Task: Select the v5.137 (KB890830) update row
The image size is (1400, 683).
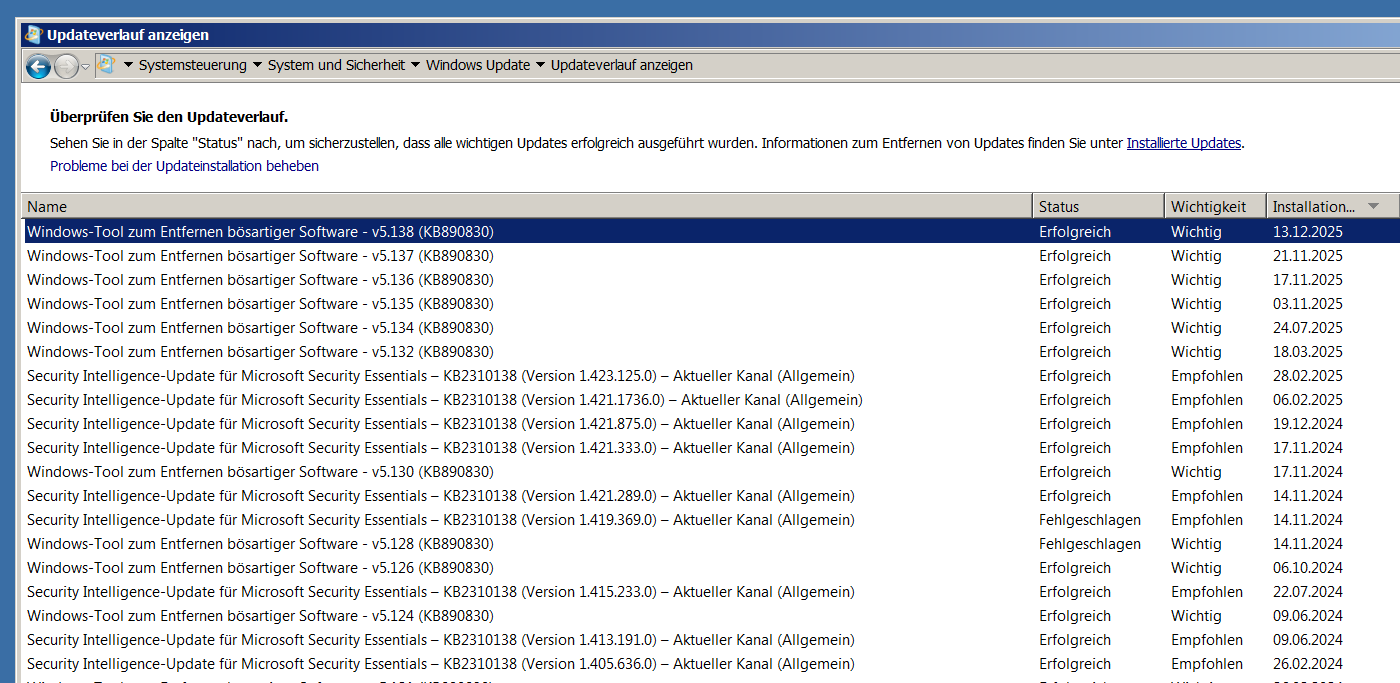Action: point(711,256)
